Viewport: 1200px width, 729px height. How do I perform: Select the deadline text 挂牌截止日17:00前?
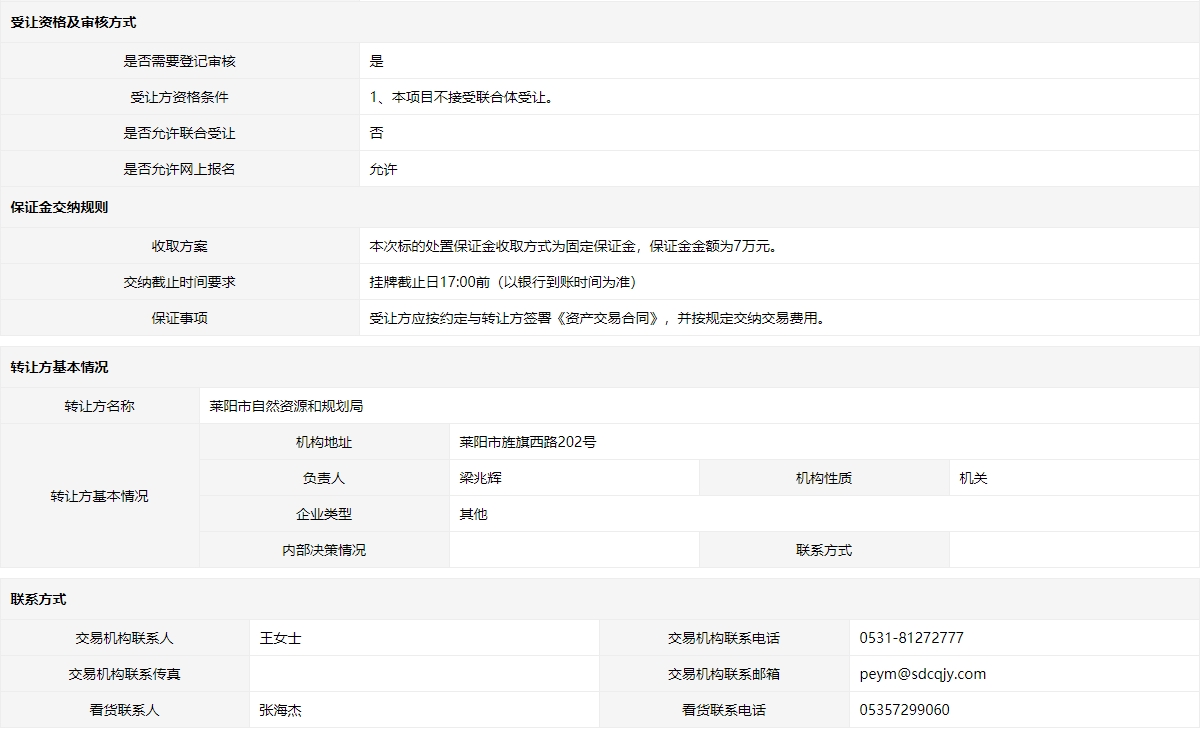tap(429, 282)
